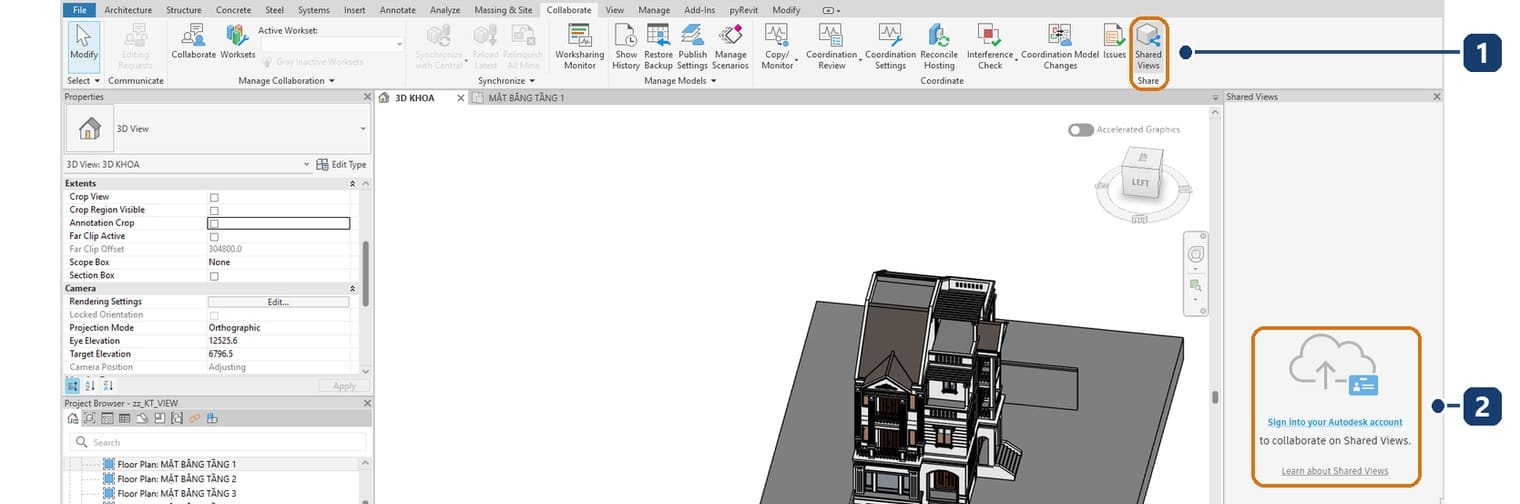Open Coordination Settings
Viewport: 1520px width, 504px height.
890,46
